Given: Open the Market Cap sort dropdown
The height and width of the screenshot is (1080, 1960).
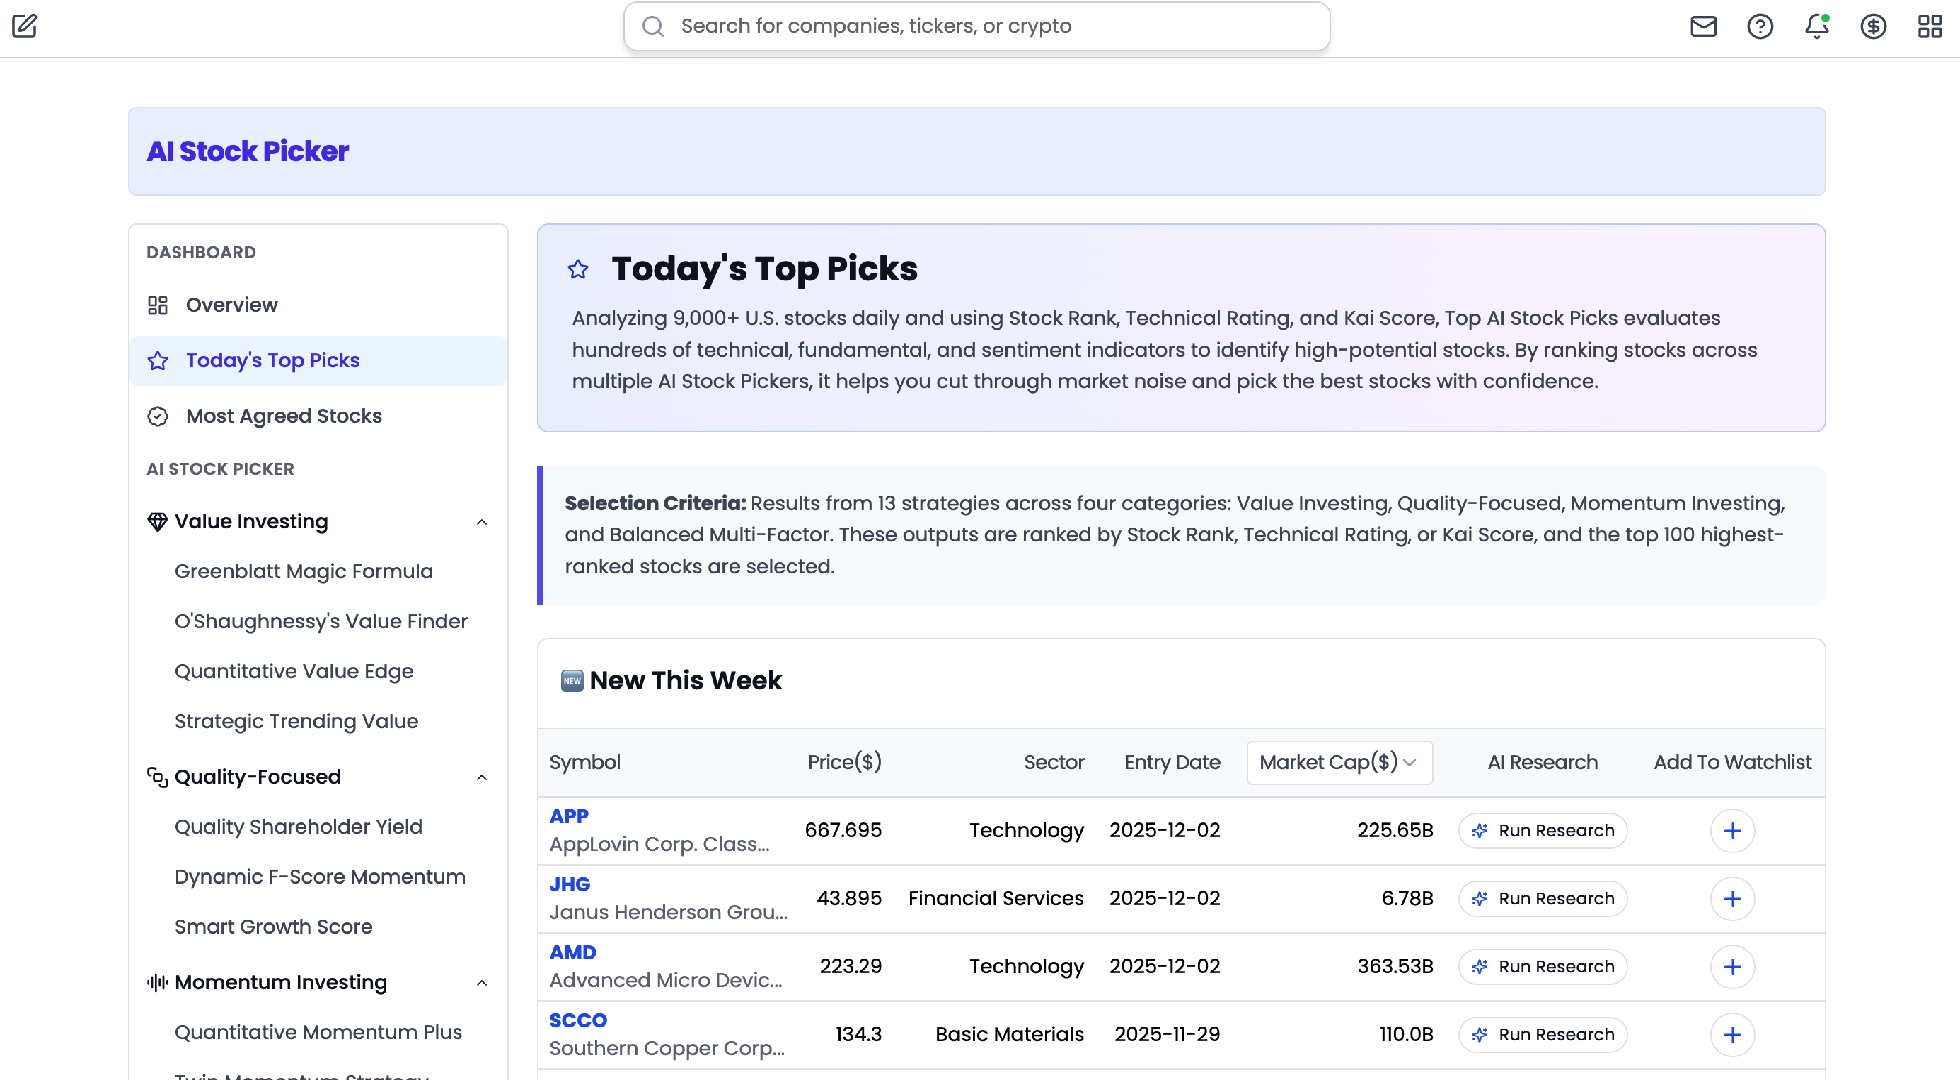Looking at the screenshot, I should click(1339, 762).
